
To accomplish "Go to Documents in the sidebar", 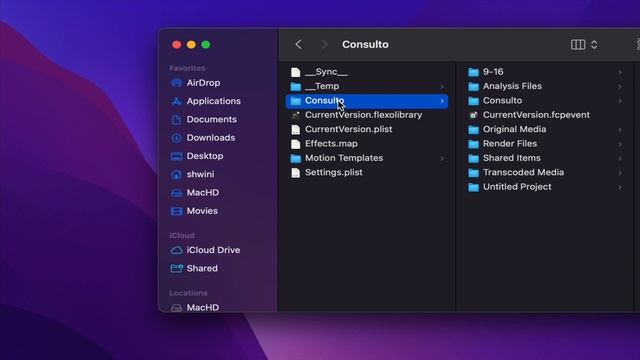I will coord(204,120).
